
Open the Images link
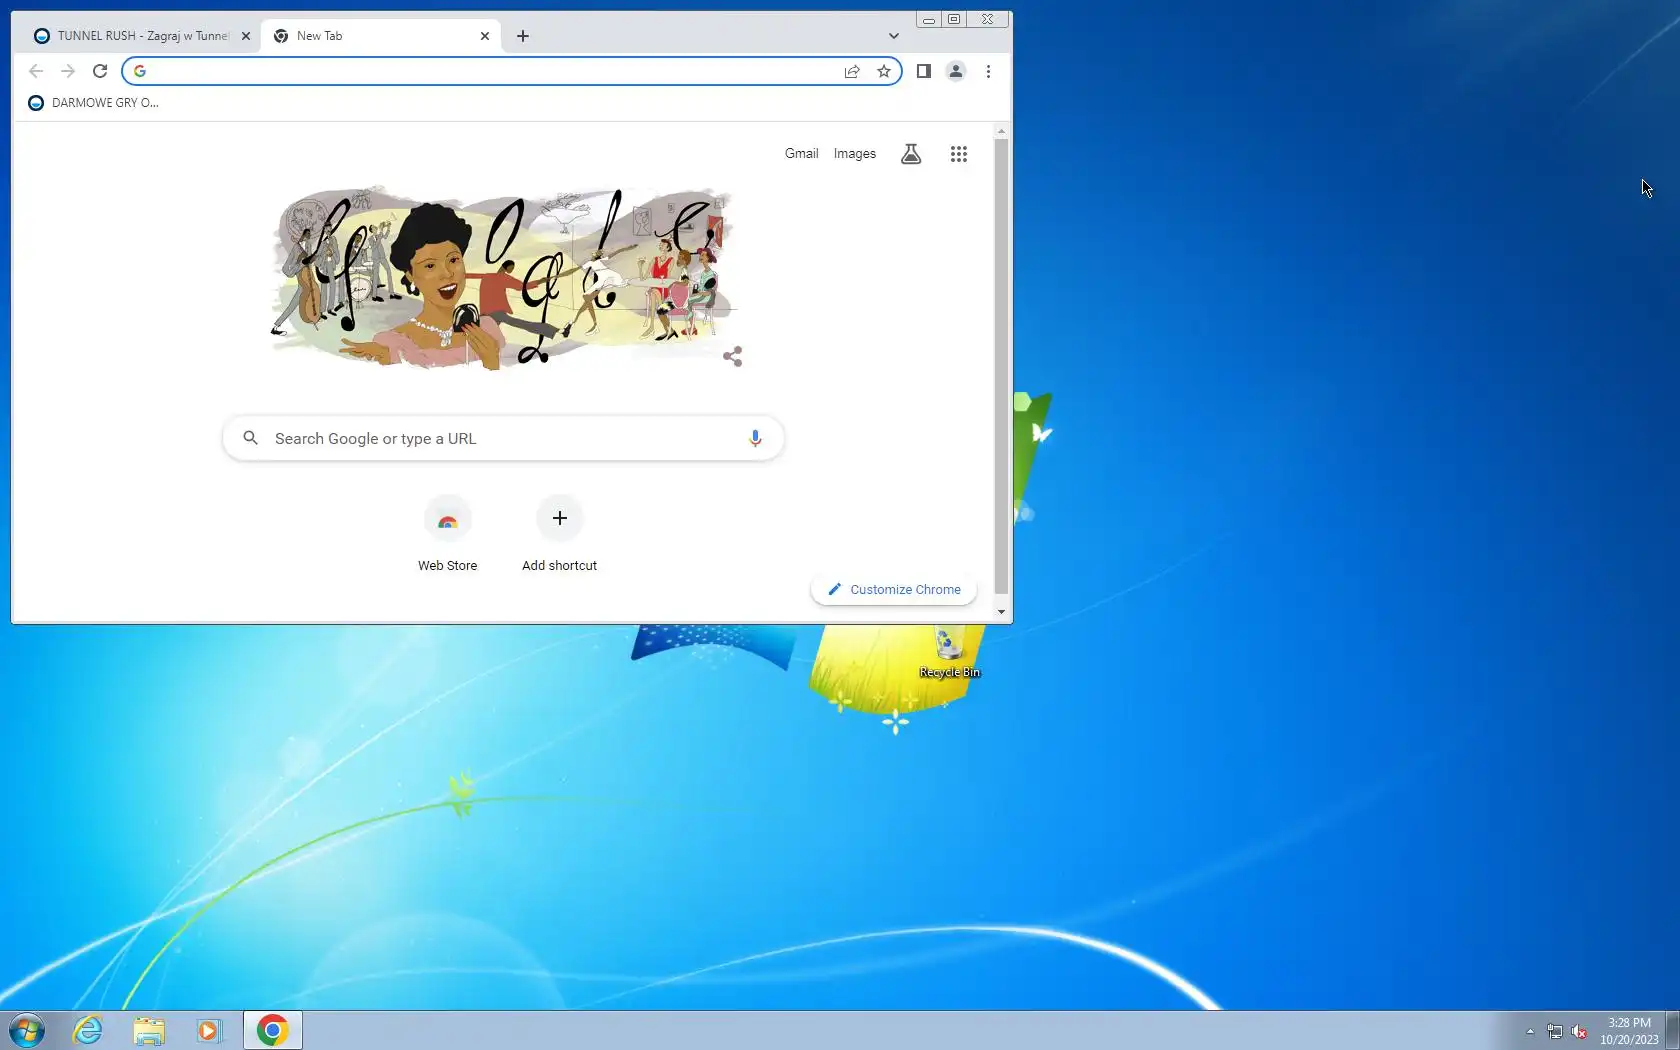pyautogui.click(x=855, y=154)
